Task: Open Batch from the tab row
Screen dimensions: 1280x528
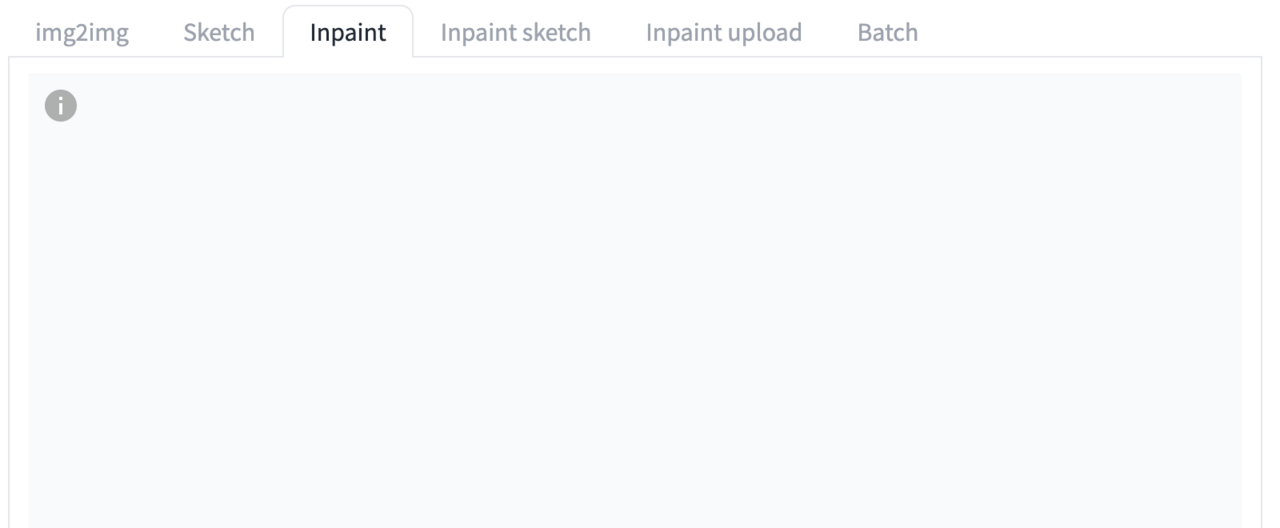Action: click(x=888, y=32)
